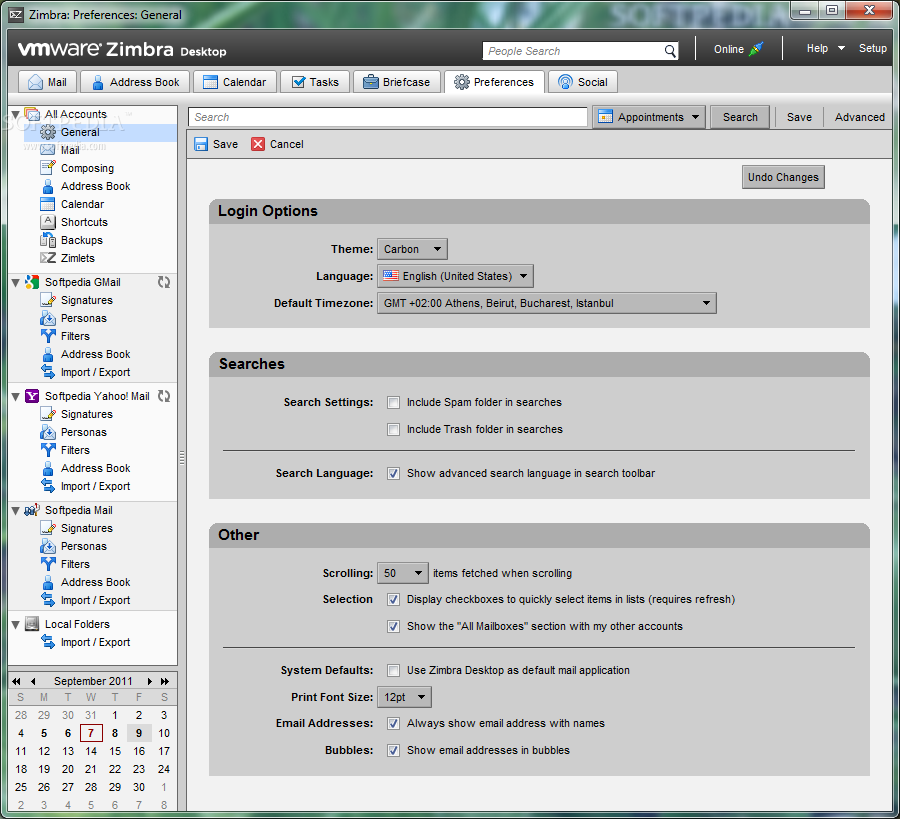Enable Include Trash folder in searches
900x819 pixels.
393,429
